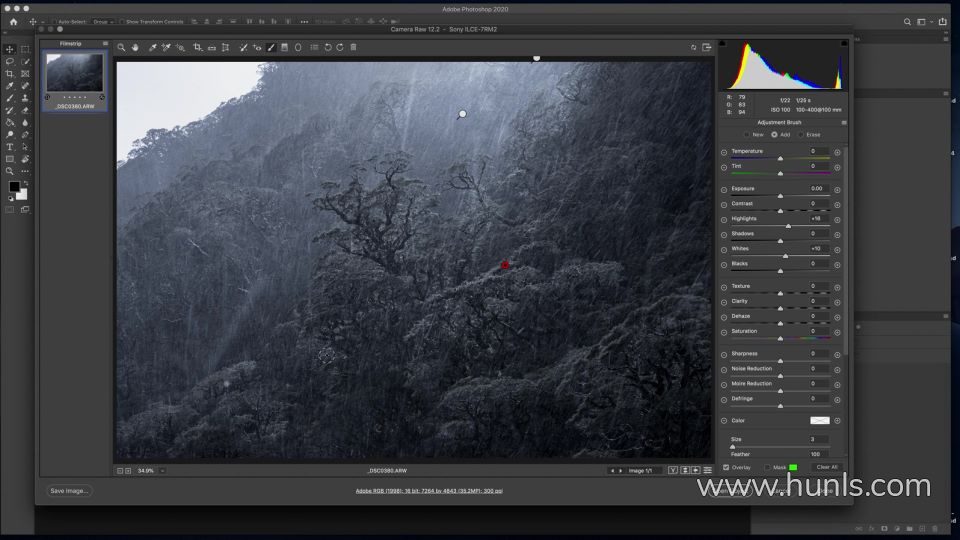Toggle full screen mode icon in Camera Raw
Screen dimensions: 960x540
(707, 47)
